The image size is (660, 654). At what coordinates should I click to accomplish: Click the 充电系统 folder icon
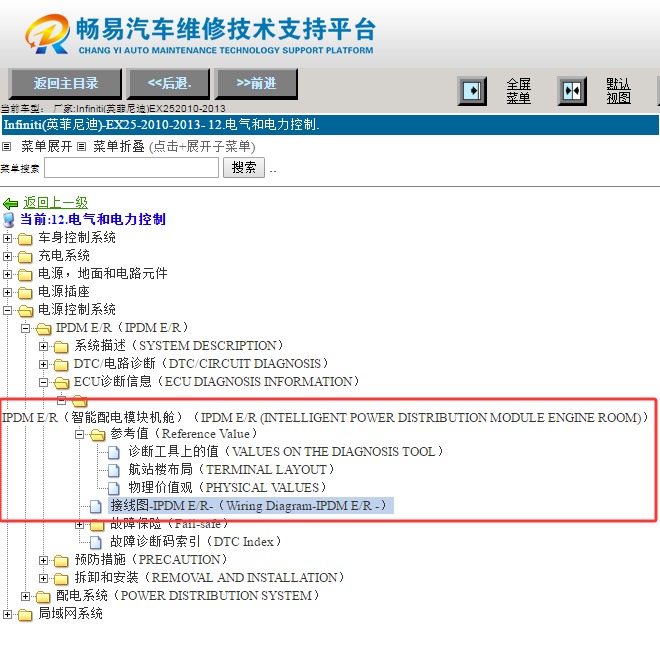point(25,257)
